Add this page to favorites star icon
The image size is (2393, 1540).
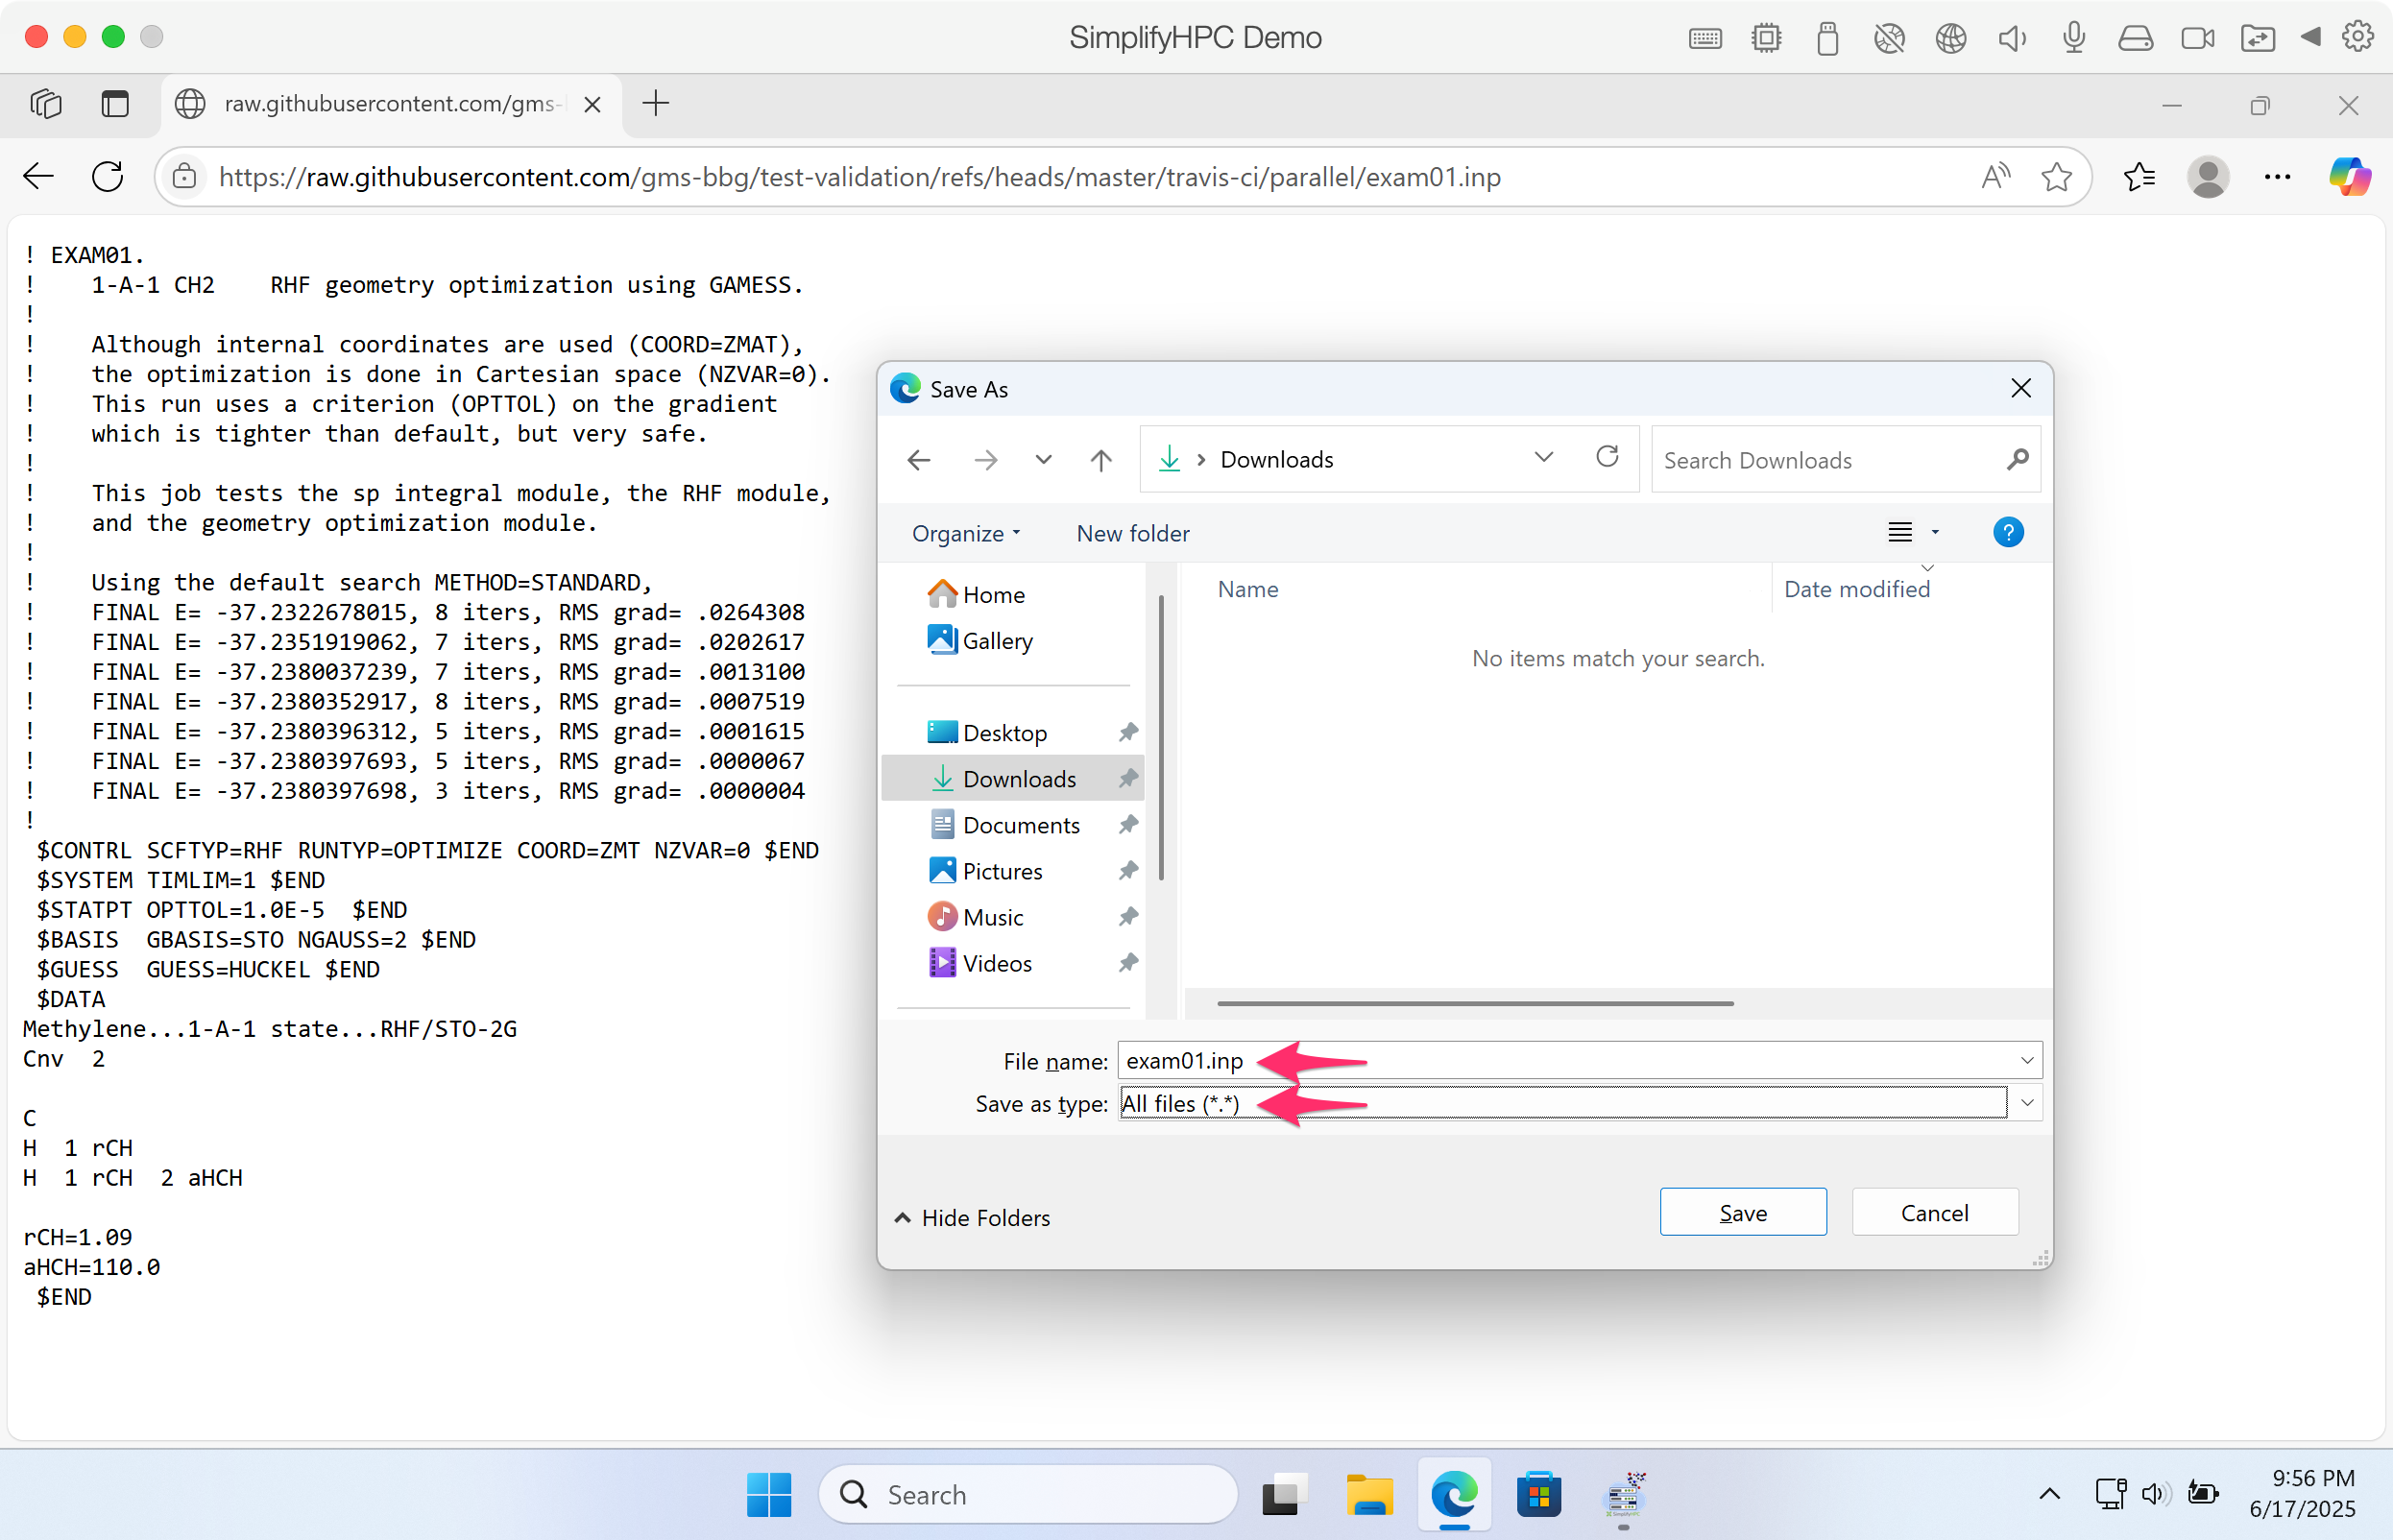click(2056, 177)
